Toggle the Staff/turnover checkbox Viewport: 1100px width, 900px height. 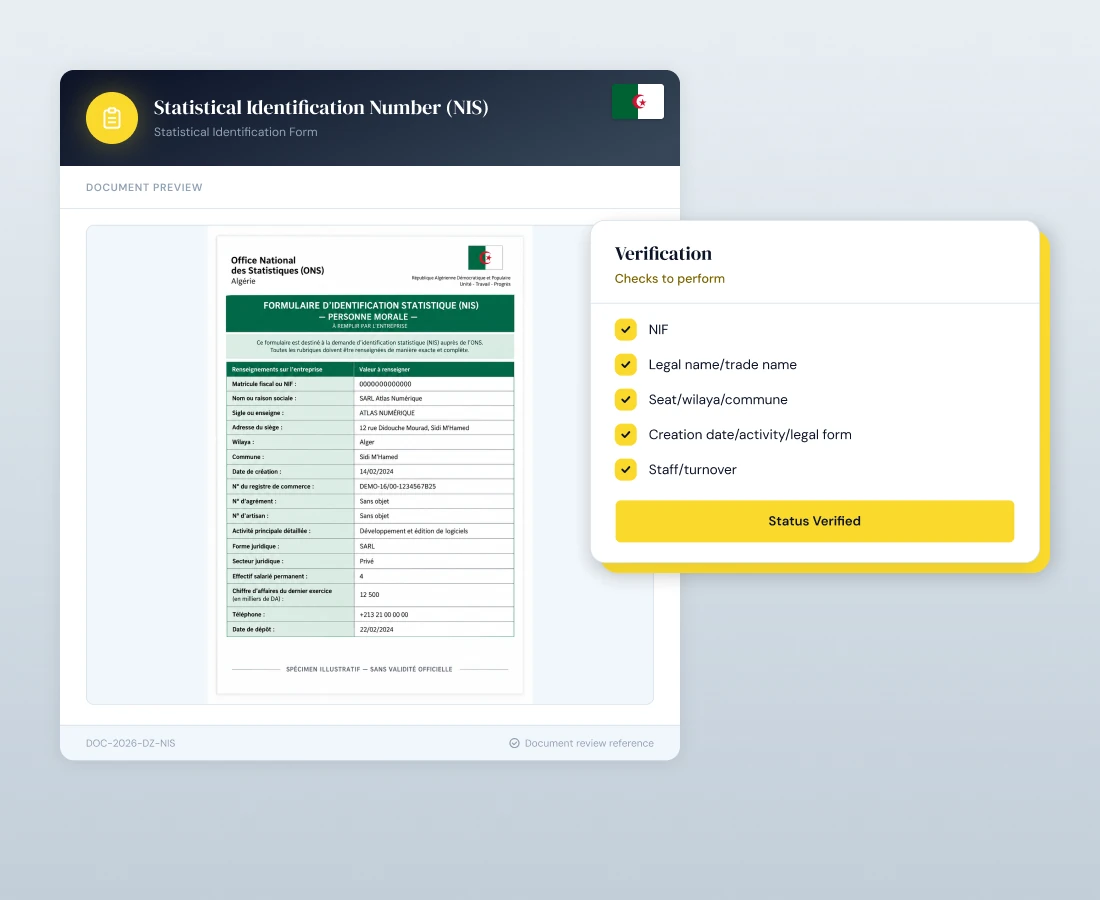pos(626,470)
